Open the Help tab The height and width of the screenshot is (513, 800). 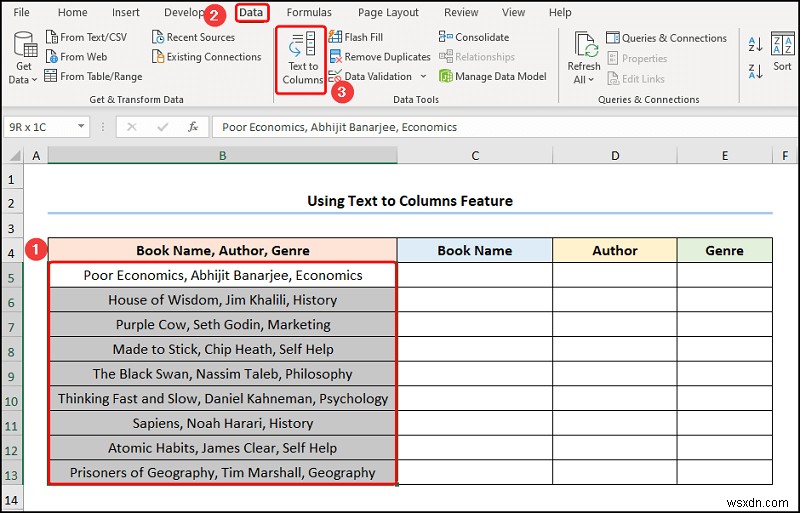pos(560,12)
